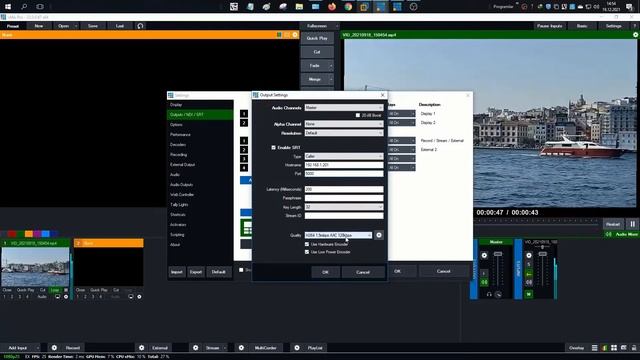Select the video input thumbnail

(36, 267)
